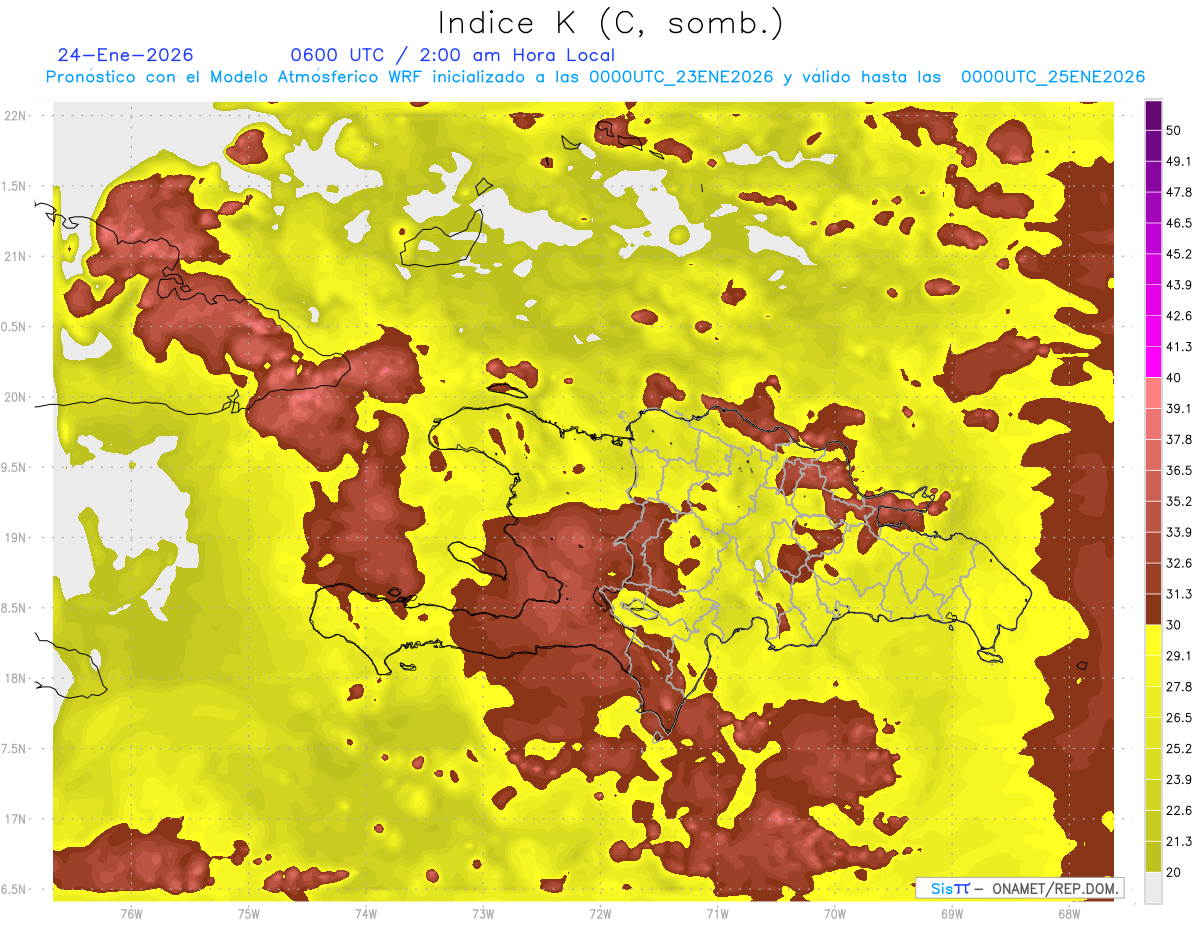This screenshot has width=1200, height=927.
Task: Select the "33.9" colorbar value
Action: [1179, 532]
